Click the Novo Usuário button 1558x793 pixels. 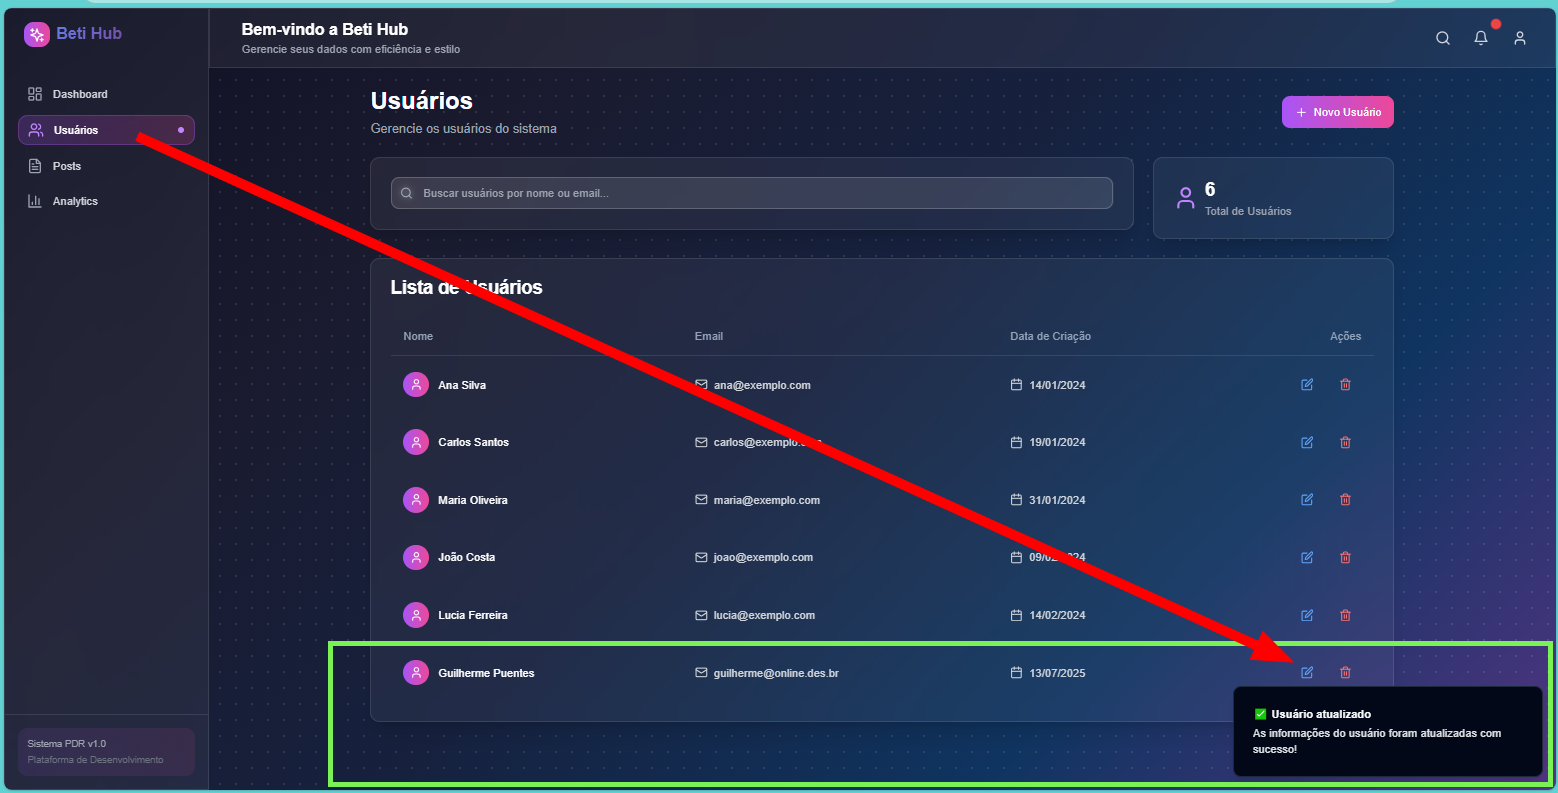click(x=1337, y=111)
